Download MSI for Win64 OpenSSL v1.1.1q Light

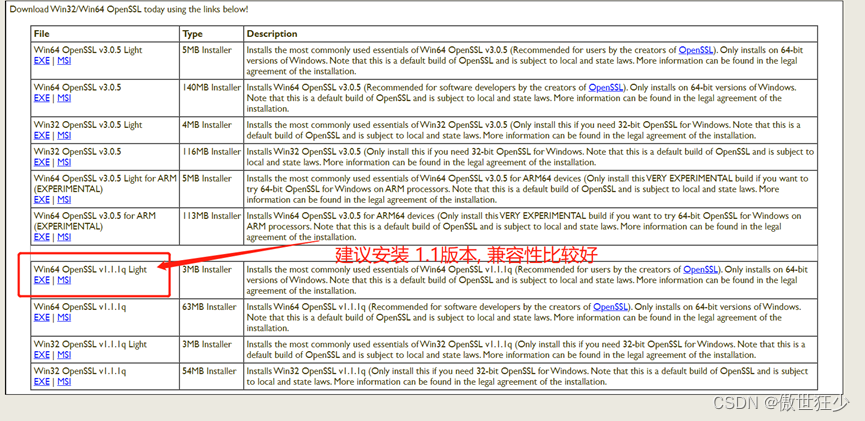[64, 280]
